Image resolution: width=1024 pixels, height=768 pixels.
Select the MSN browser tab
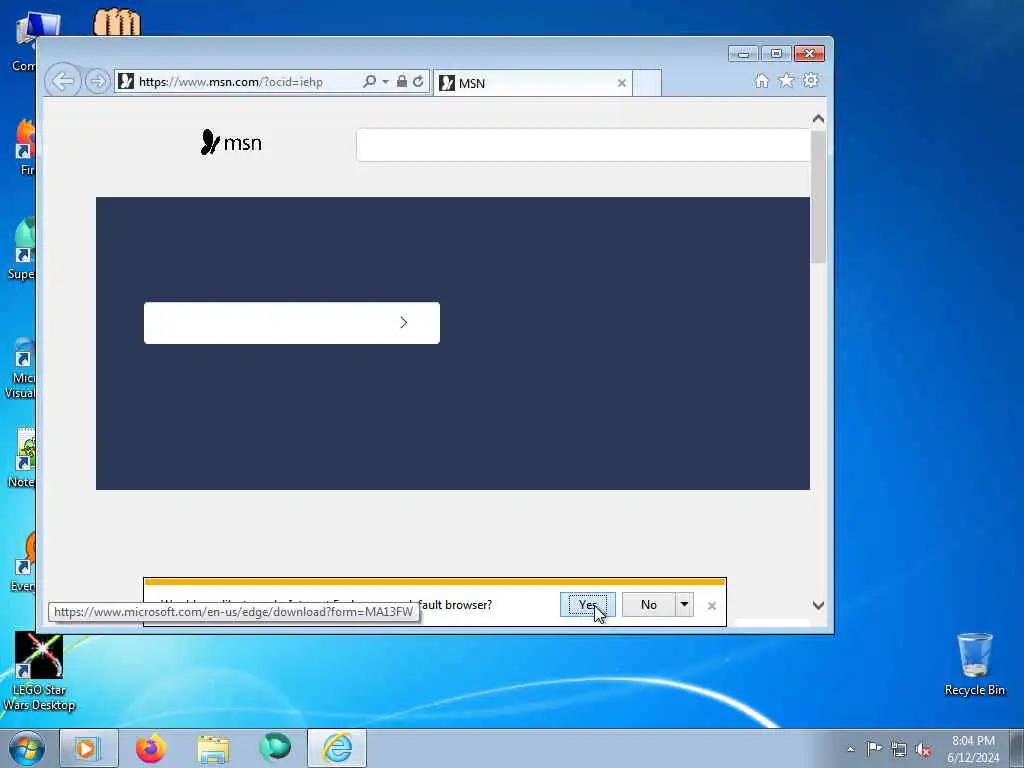(532, 83)
